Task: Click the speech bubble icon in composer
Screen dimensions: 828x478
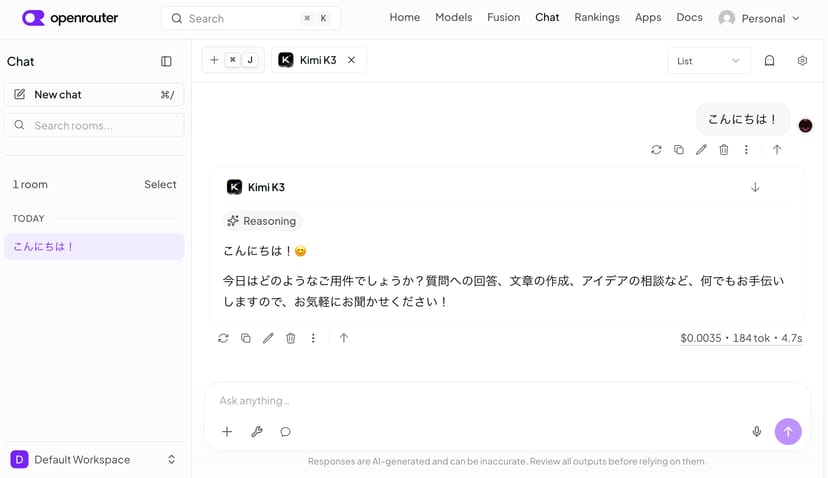Action: point(285,432)
